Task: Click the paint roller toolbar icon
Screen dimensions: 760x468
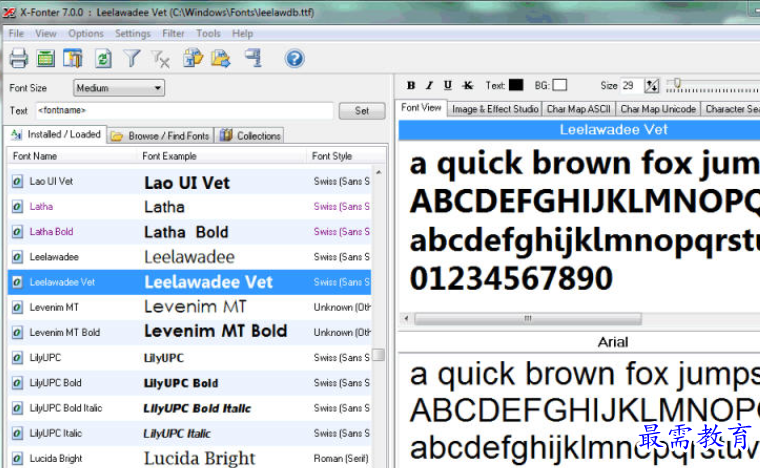Action: pyautogui.click(x=253, y=58)
